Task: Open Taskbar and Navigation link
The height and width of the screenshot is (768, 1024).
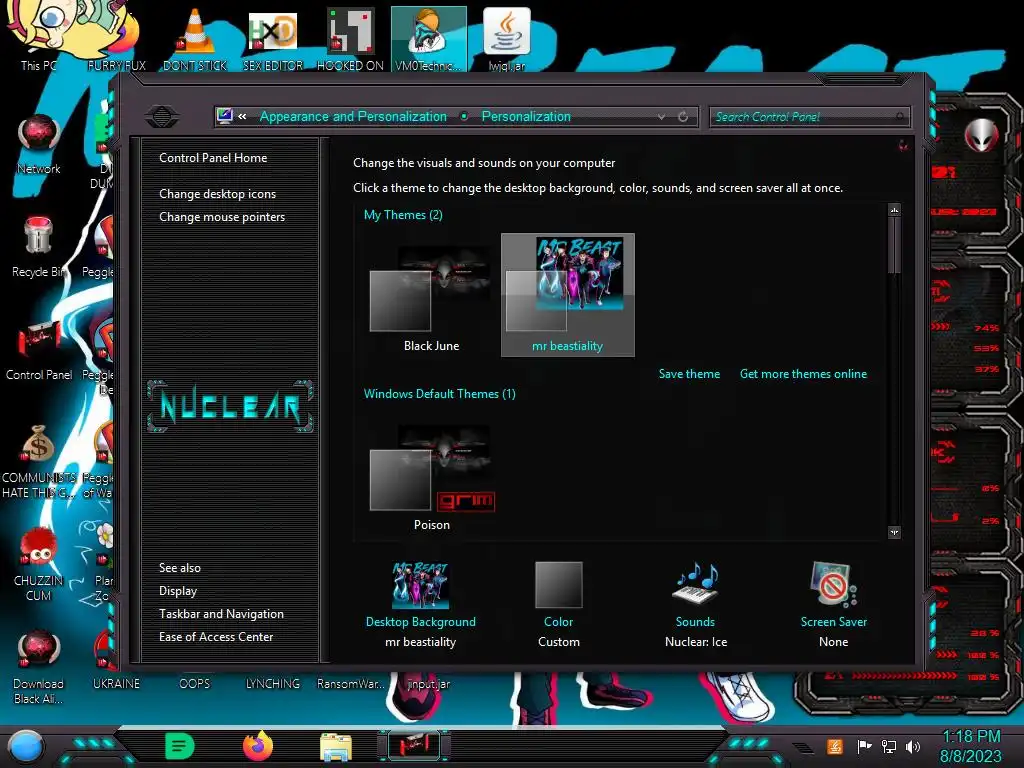Action: [x=221, y=614]
